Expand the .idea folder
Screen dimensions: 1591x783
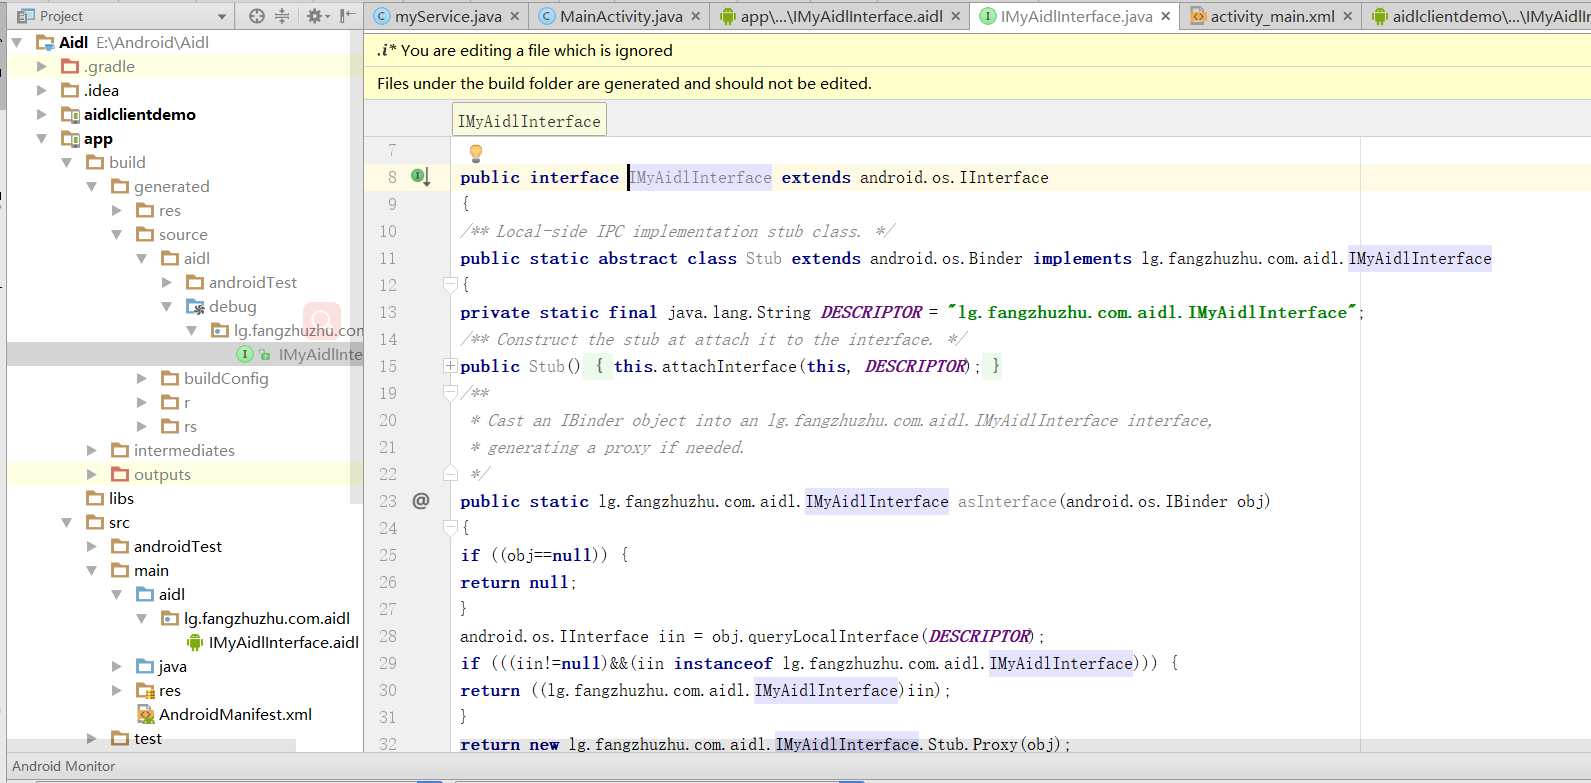pyautogui.click(x=42, y=90)
